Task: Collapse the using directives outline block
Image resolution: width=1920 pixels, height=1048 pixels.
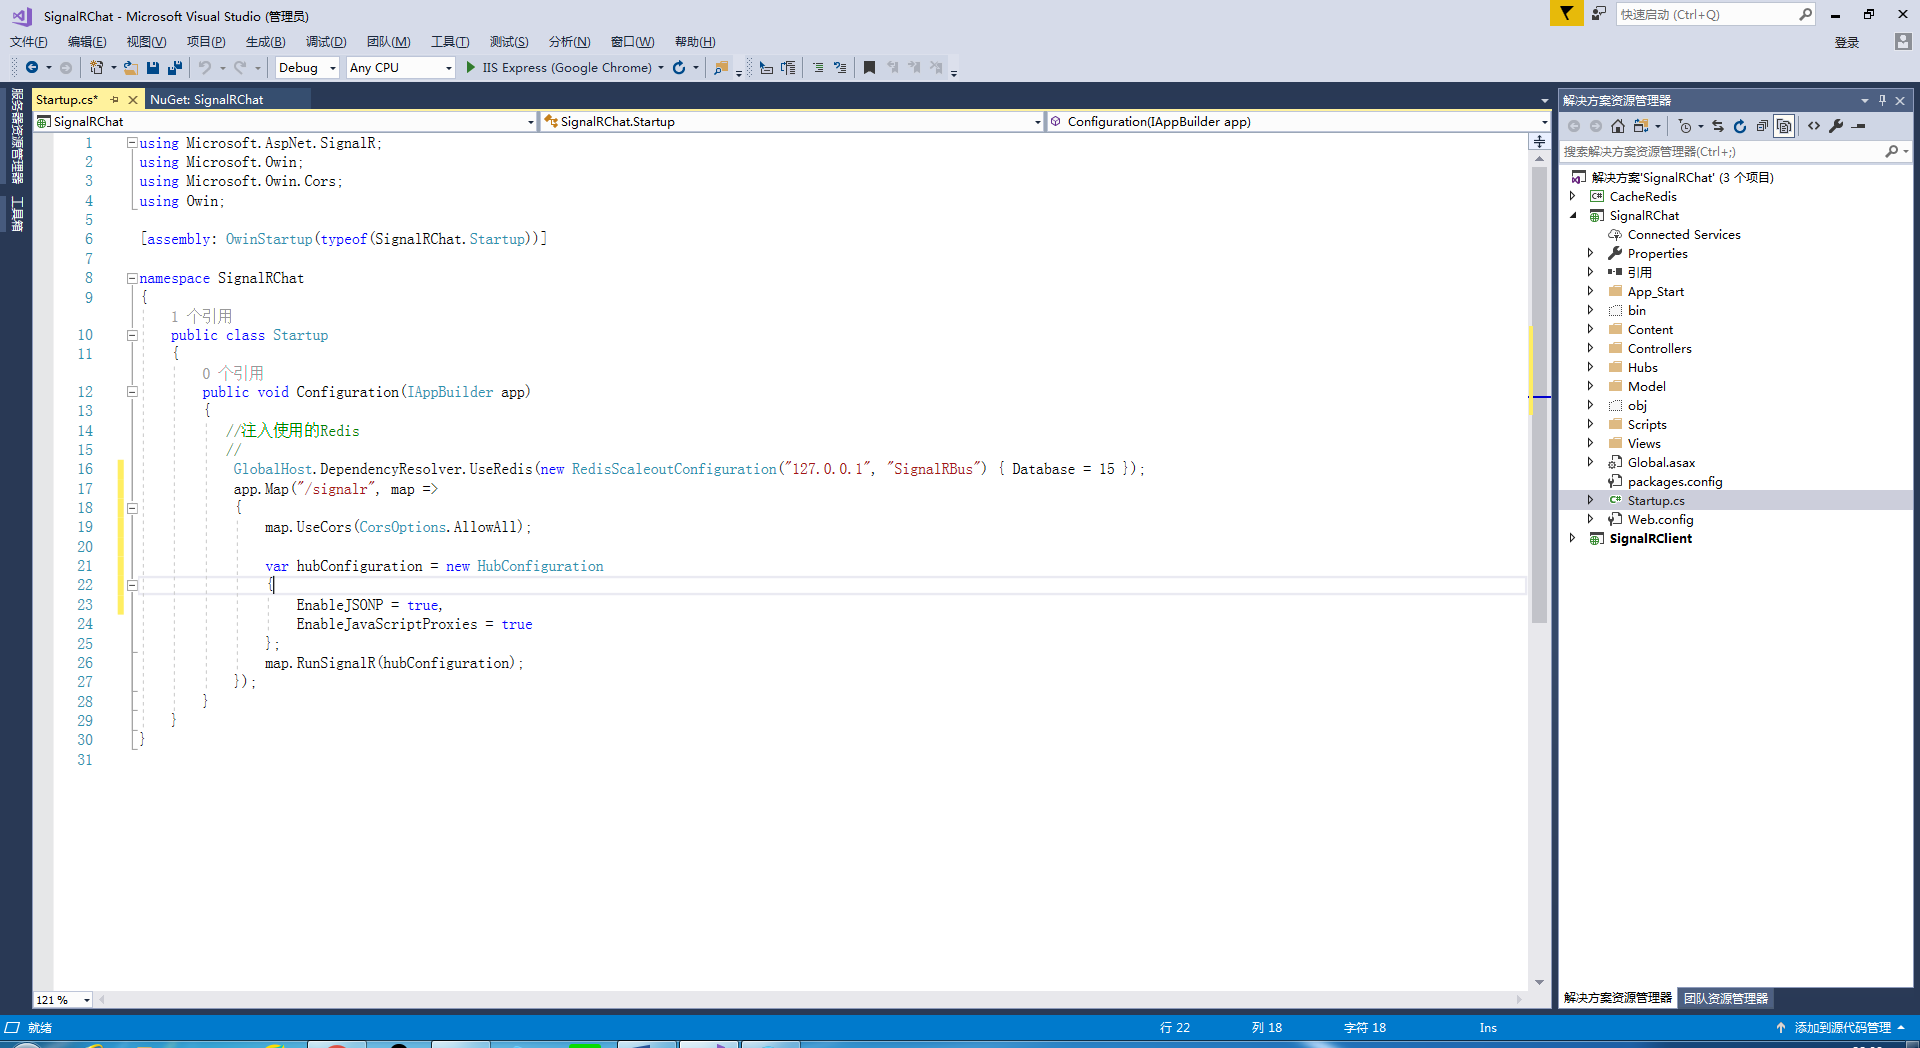Action: pos(131,143)
